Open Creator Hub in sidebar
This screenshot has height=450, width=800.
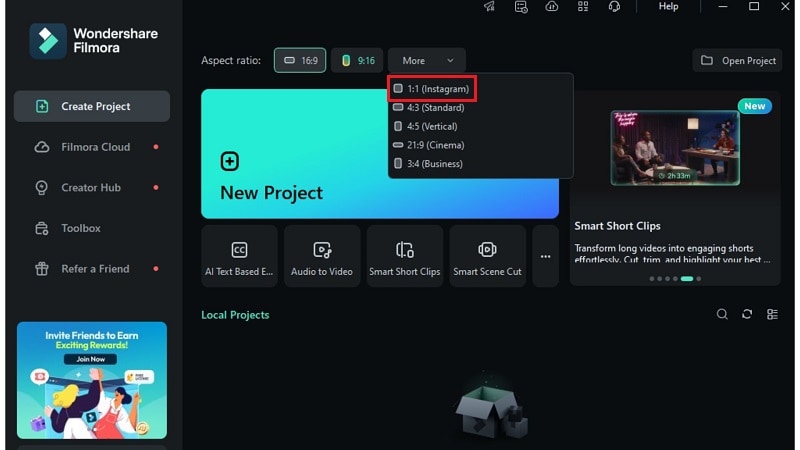coord(92,187)
